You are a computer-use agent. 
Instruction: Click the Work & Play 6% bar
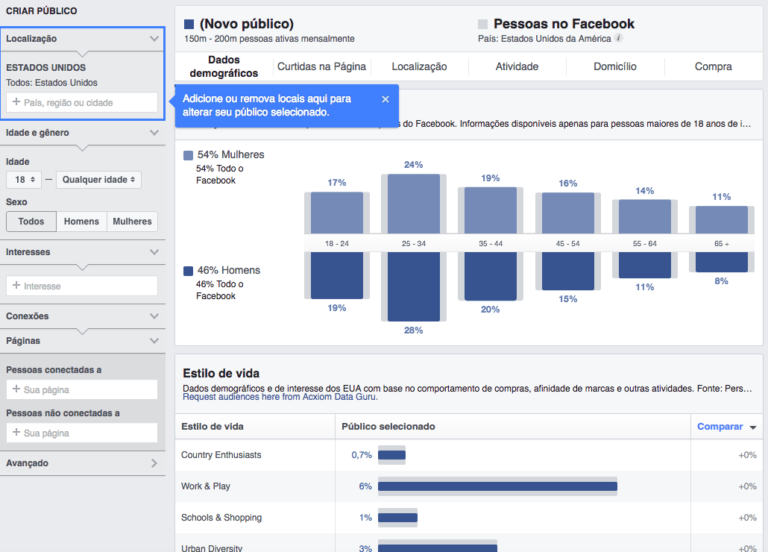click(497, 486)
